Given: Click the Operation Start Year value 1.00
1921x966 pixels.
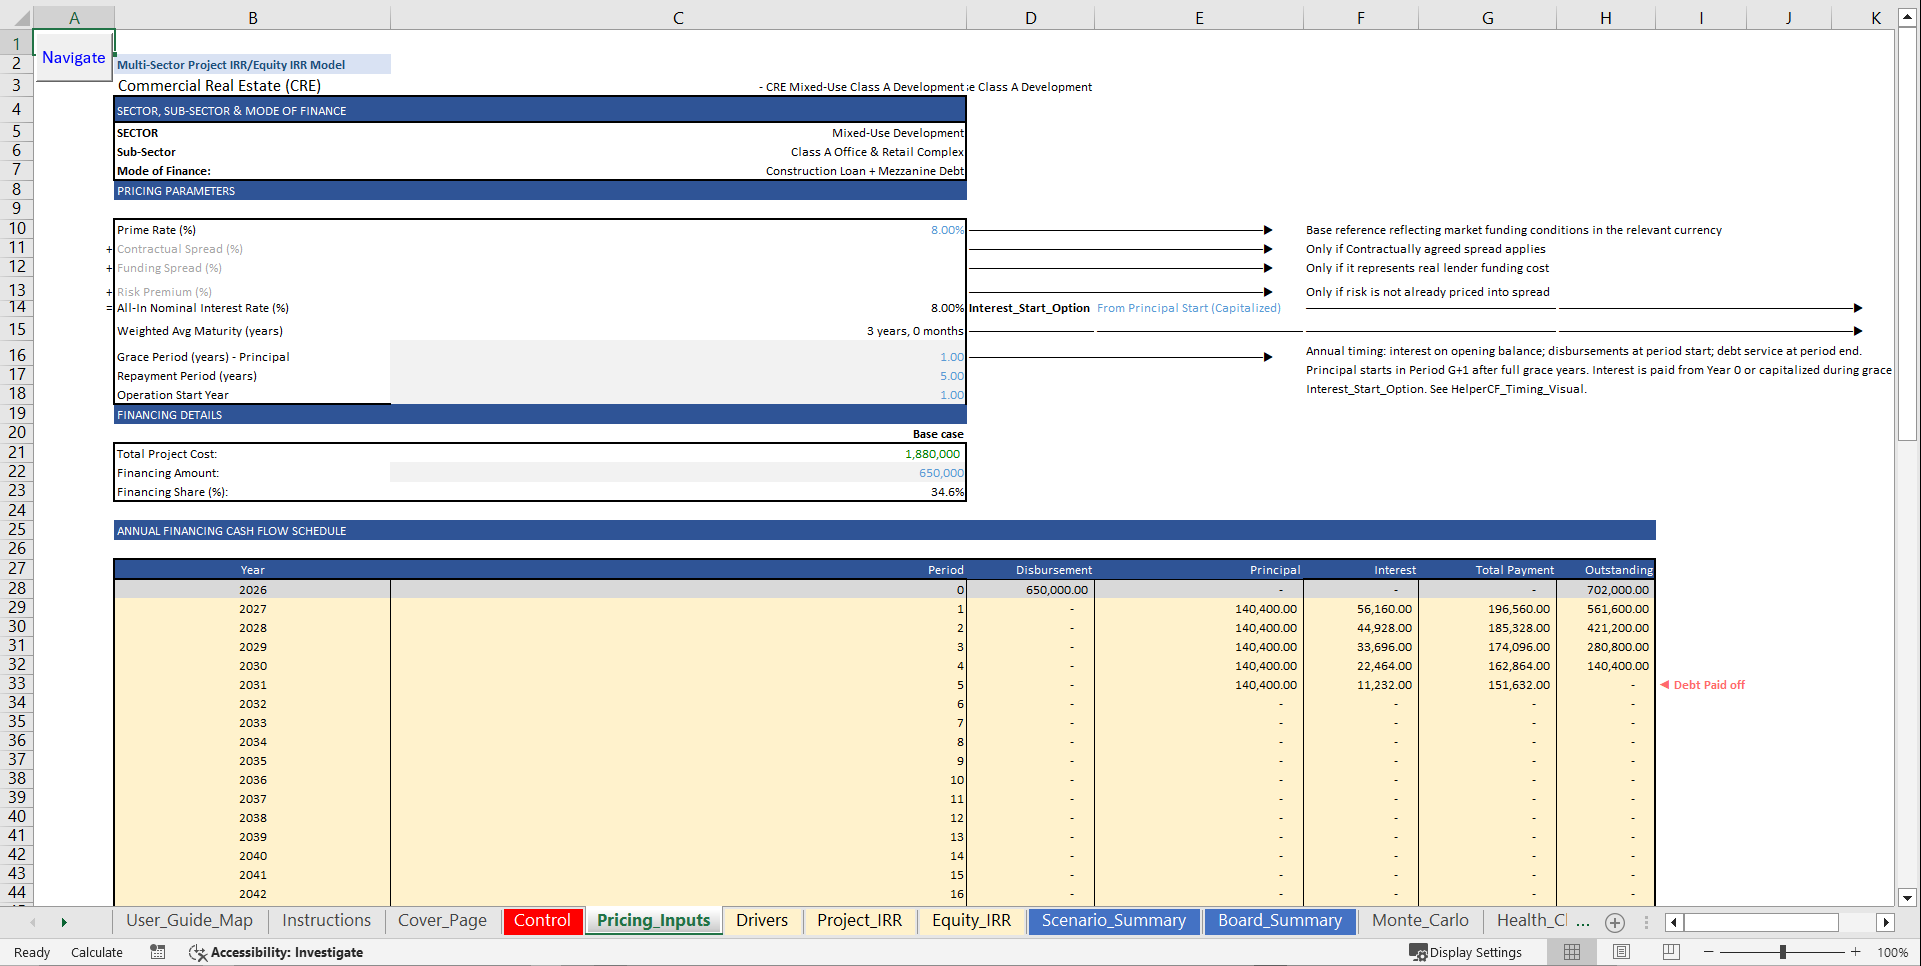Looking at the screenshot, I should (678, 395).
